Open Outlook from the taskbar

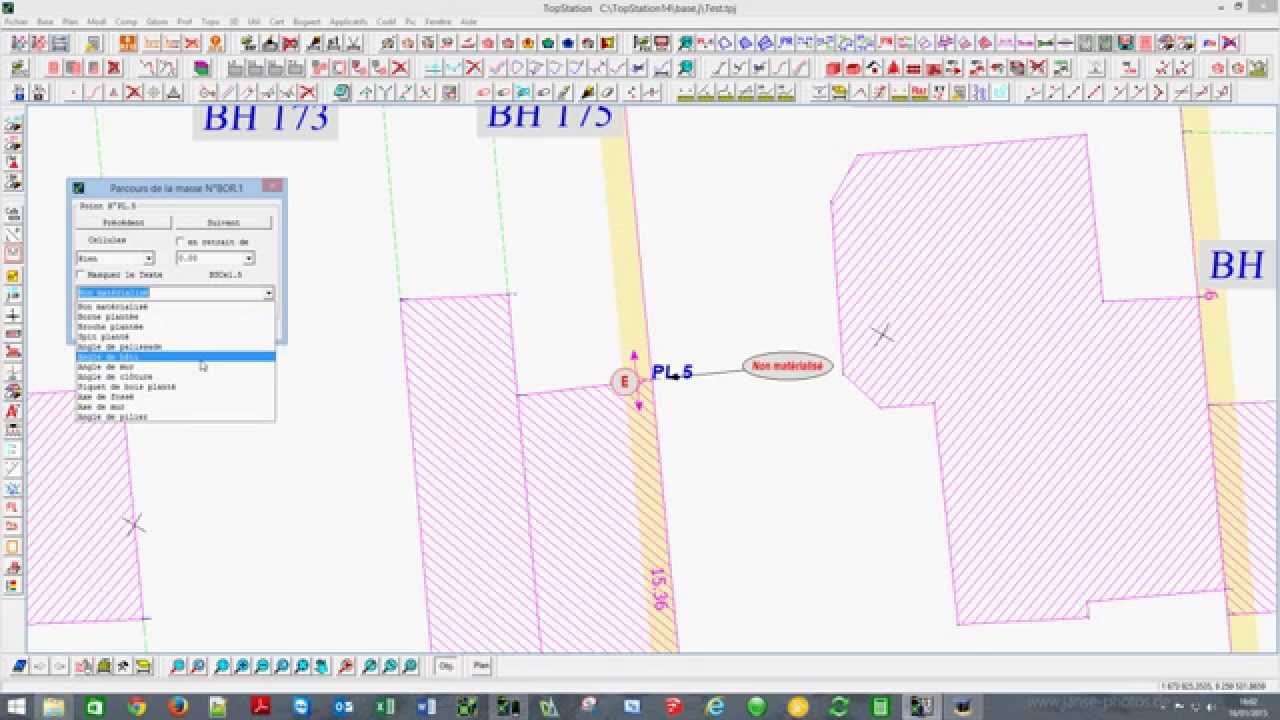(x=343, y=707)
